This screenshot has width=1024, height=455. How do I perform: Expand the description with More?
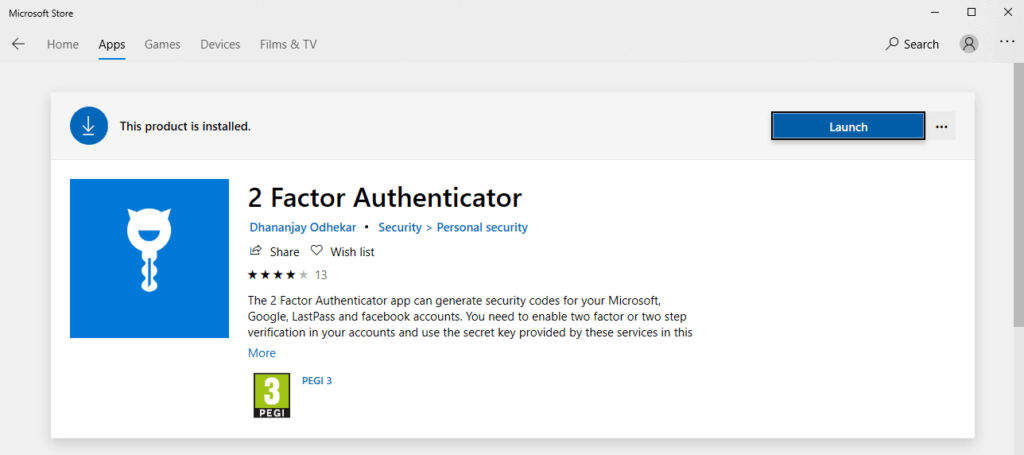[x=262, y=353]
